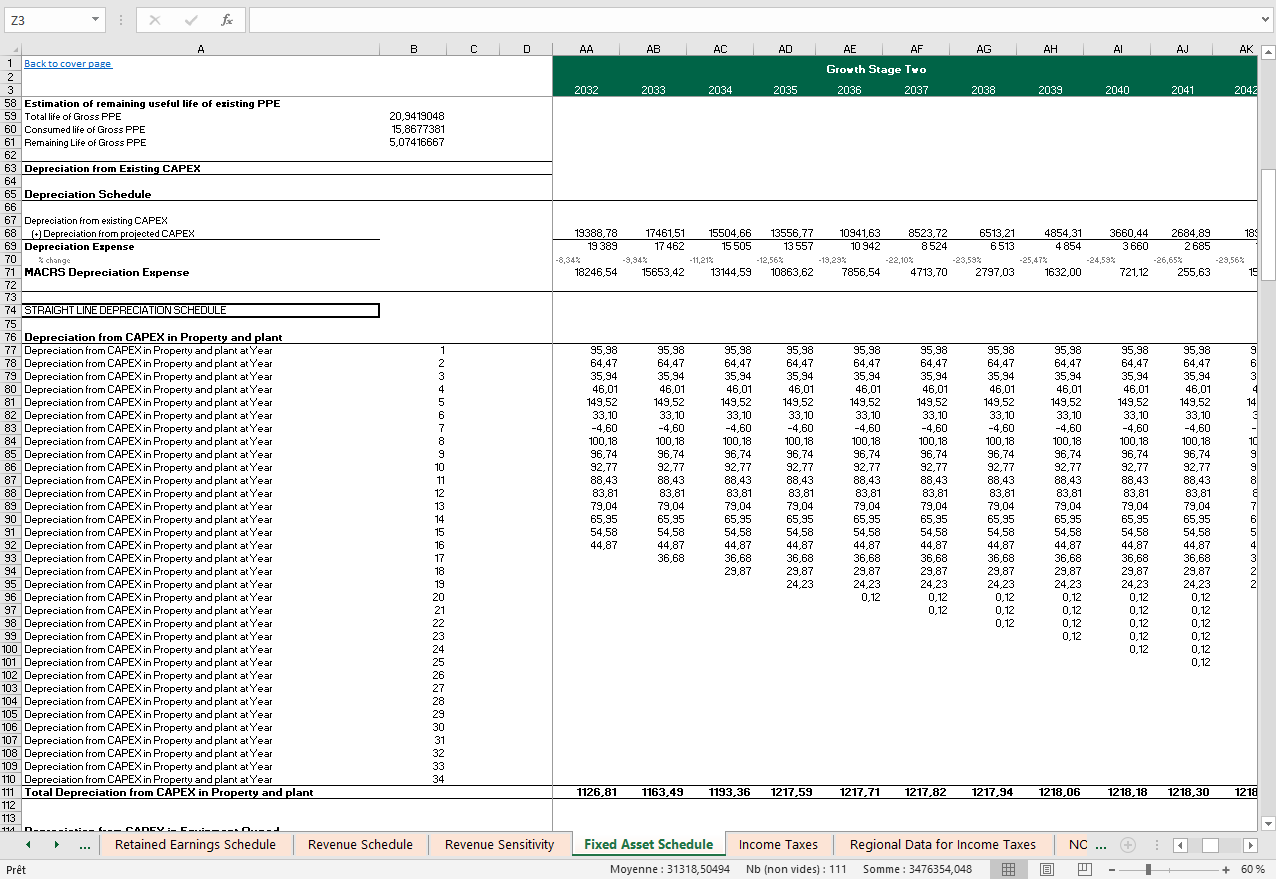Select row 111 header
This screenshot has width=1276, height=879.
pyautogui.click(x=10, y=792)
